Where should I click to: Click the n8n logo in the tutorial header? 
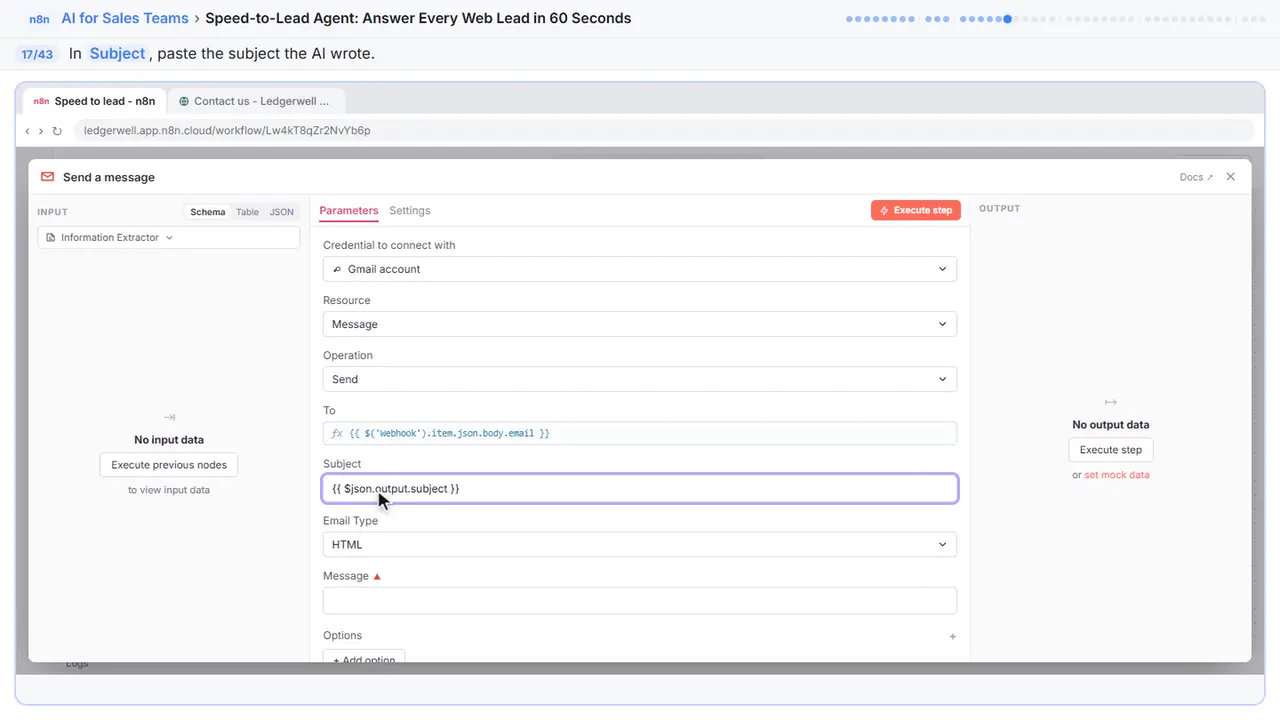[x=39, y=19]
